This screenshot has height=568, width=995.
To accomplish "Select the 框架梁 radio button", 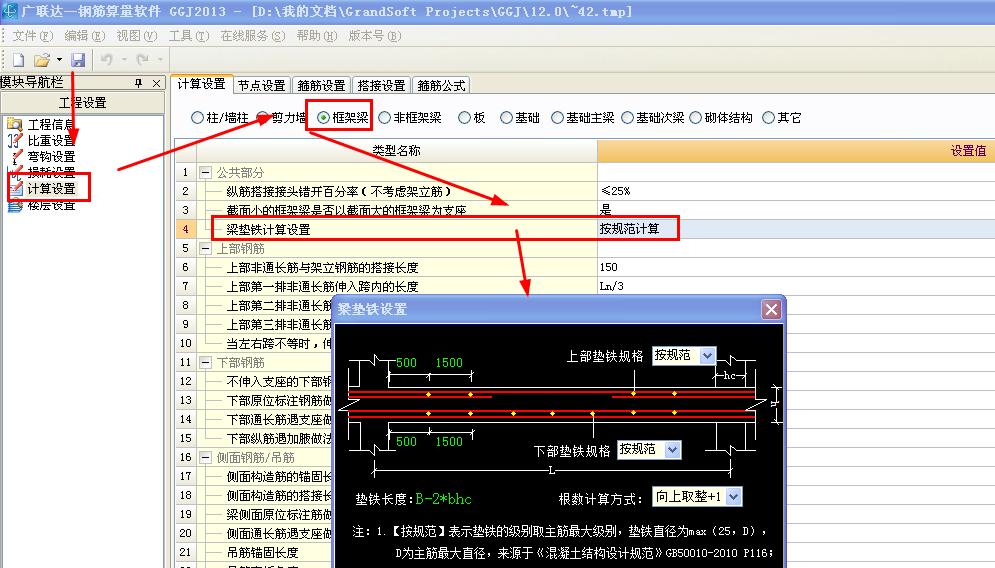I will coord(324,117).
